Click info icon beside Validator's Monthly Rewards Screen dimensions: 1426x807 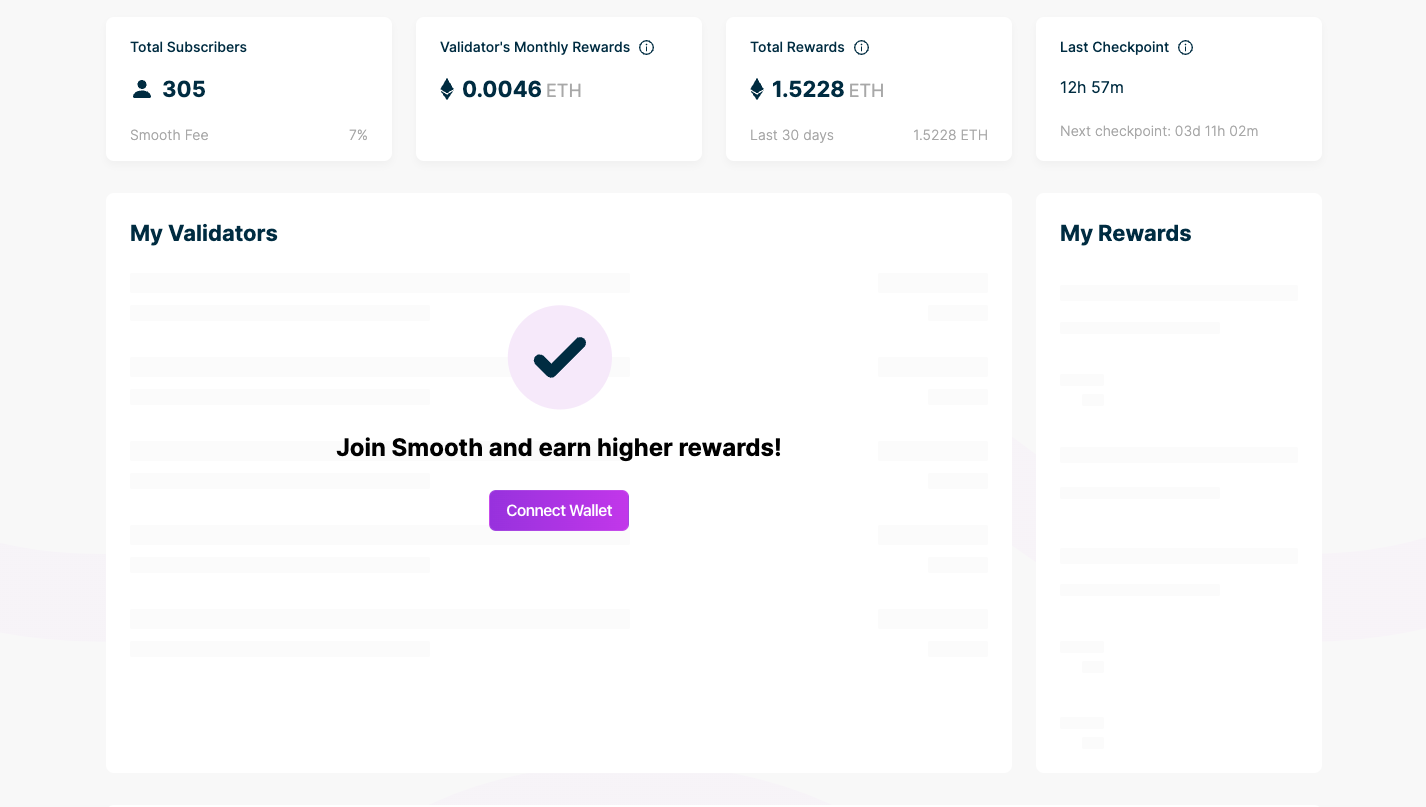[646, 47]
